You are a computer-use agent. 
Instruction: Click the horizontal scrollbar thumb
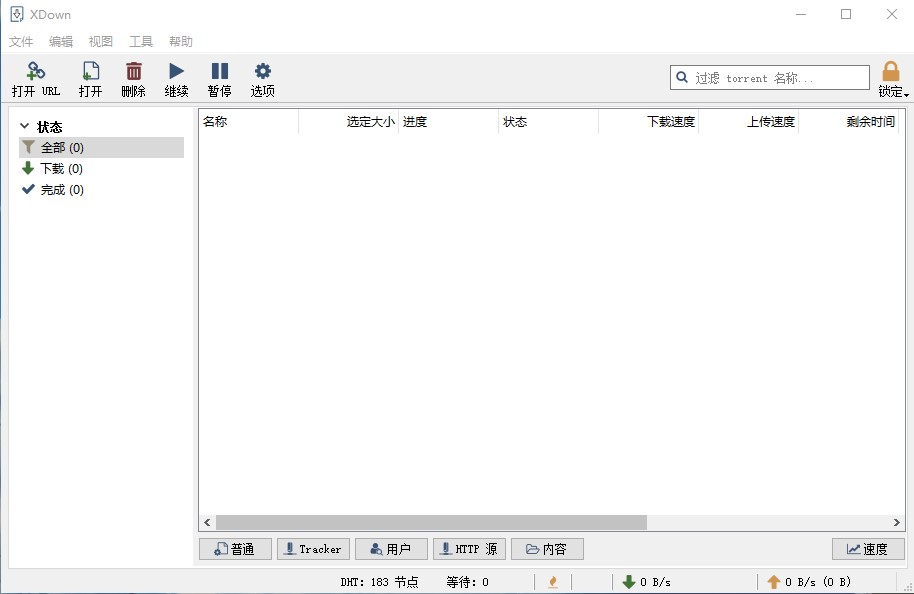tap(431, 522)
